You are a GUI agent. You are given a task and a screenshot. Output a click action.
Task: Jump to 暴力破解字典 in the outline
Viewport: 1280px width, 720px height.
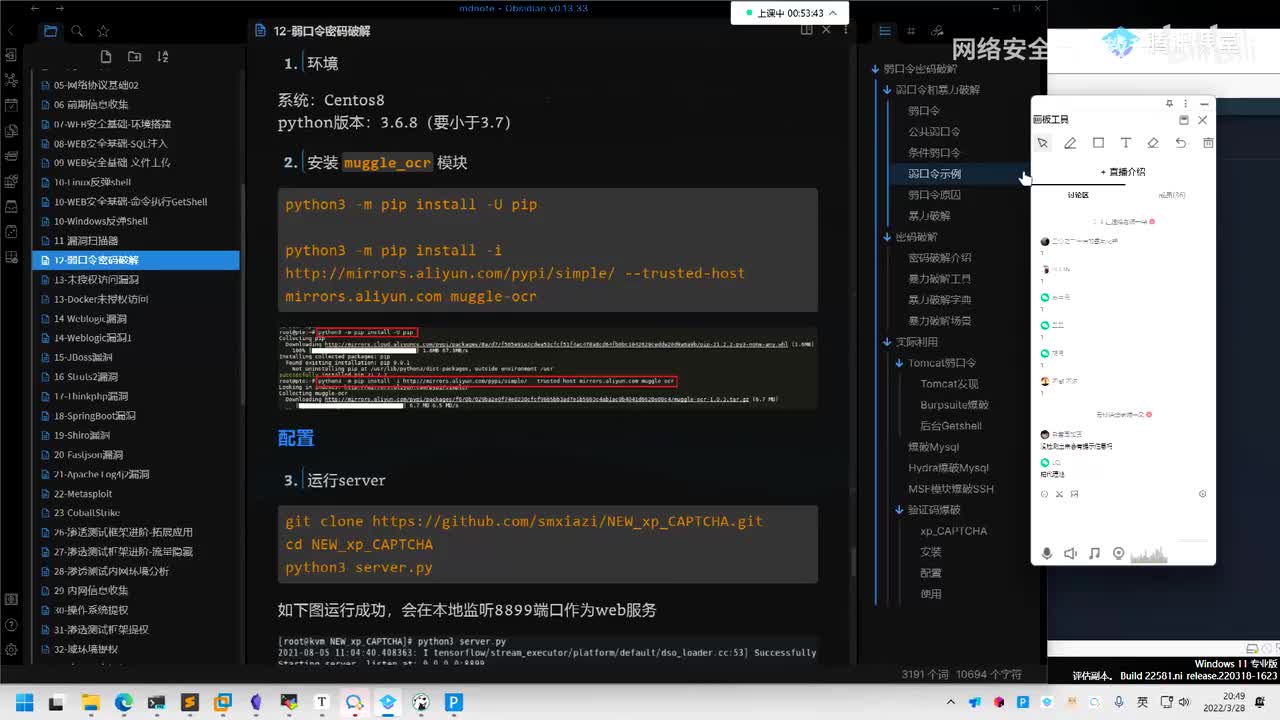pyautogui.click(x=939, y=300)
